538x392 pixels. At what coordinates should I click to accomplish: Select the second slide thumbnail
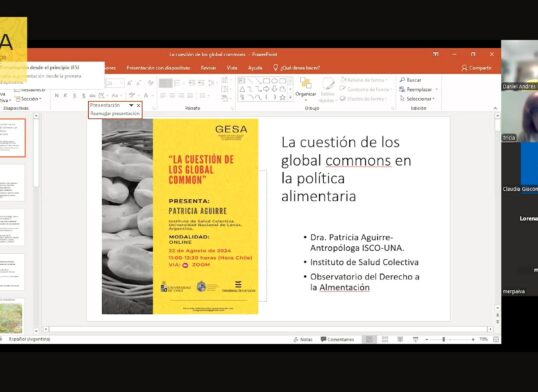pyautogui.click(x=12, y=183)
